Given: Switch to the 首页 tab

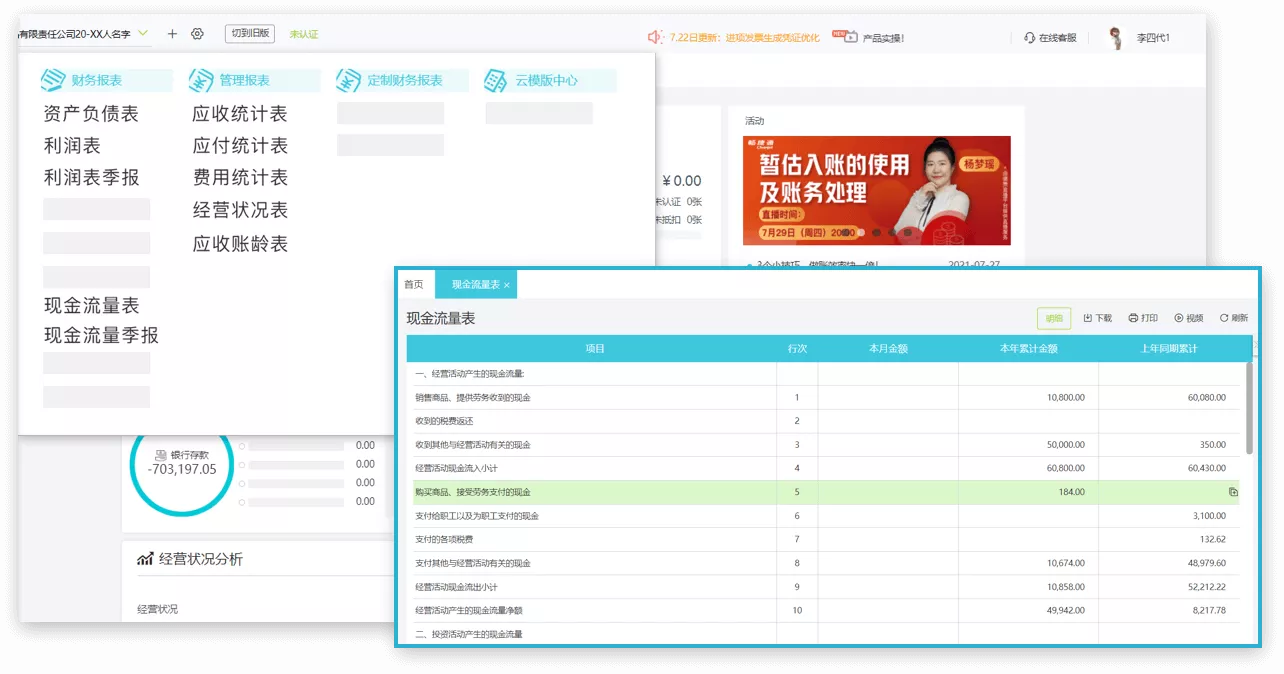Looking at the screenshot, I should point(414,284).
